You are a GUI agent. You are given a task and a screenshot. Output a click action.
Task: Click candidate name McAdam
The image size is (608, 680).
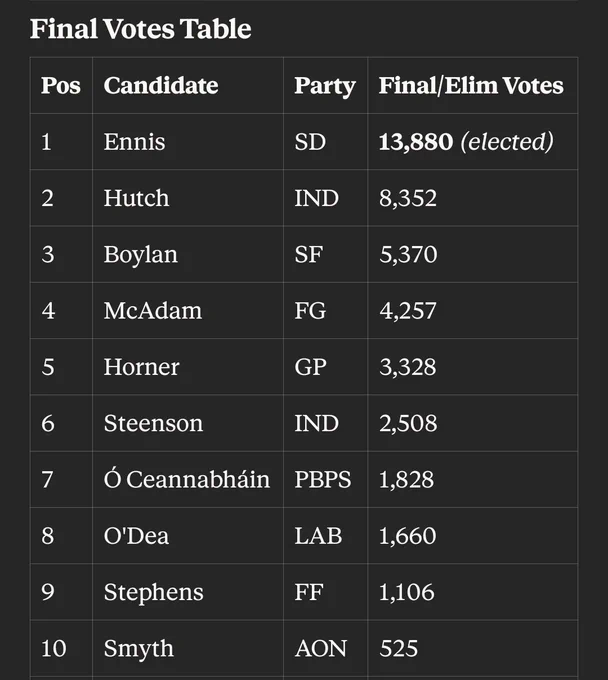tap(153, 311)
